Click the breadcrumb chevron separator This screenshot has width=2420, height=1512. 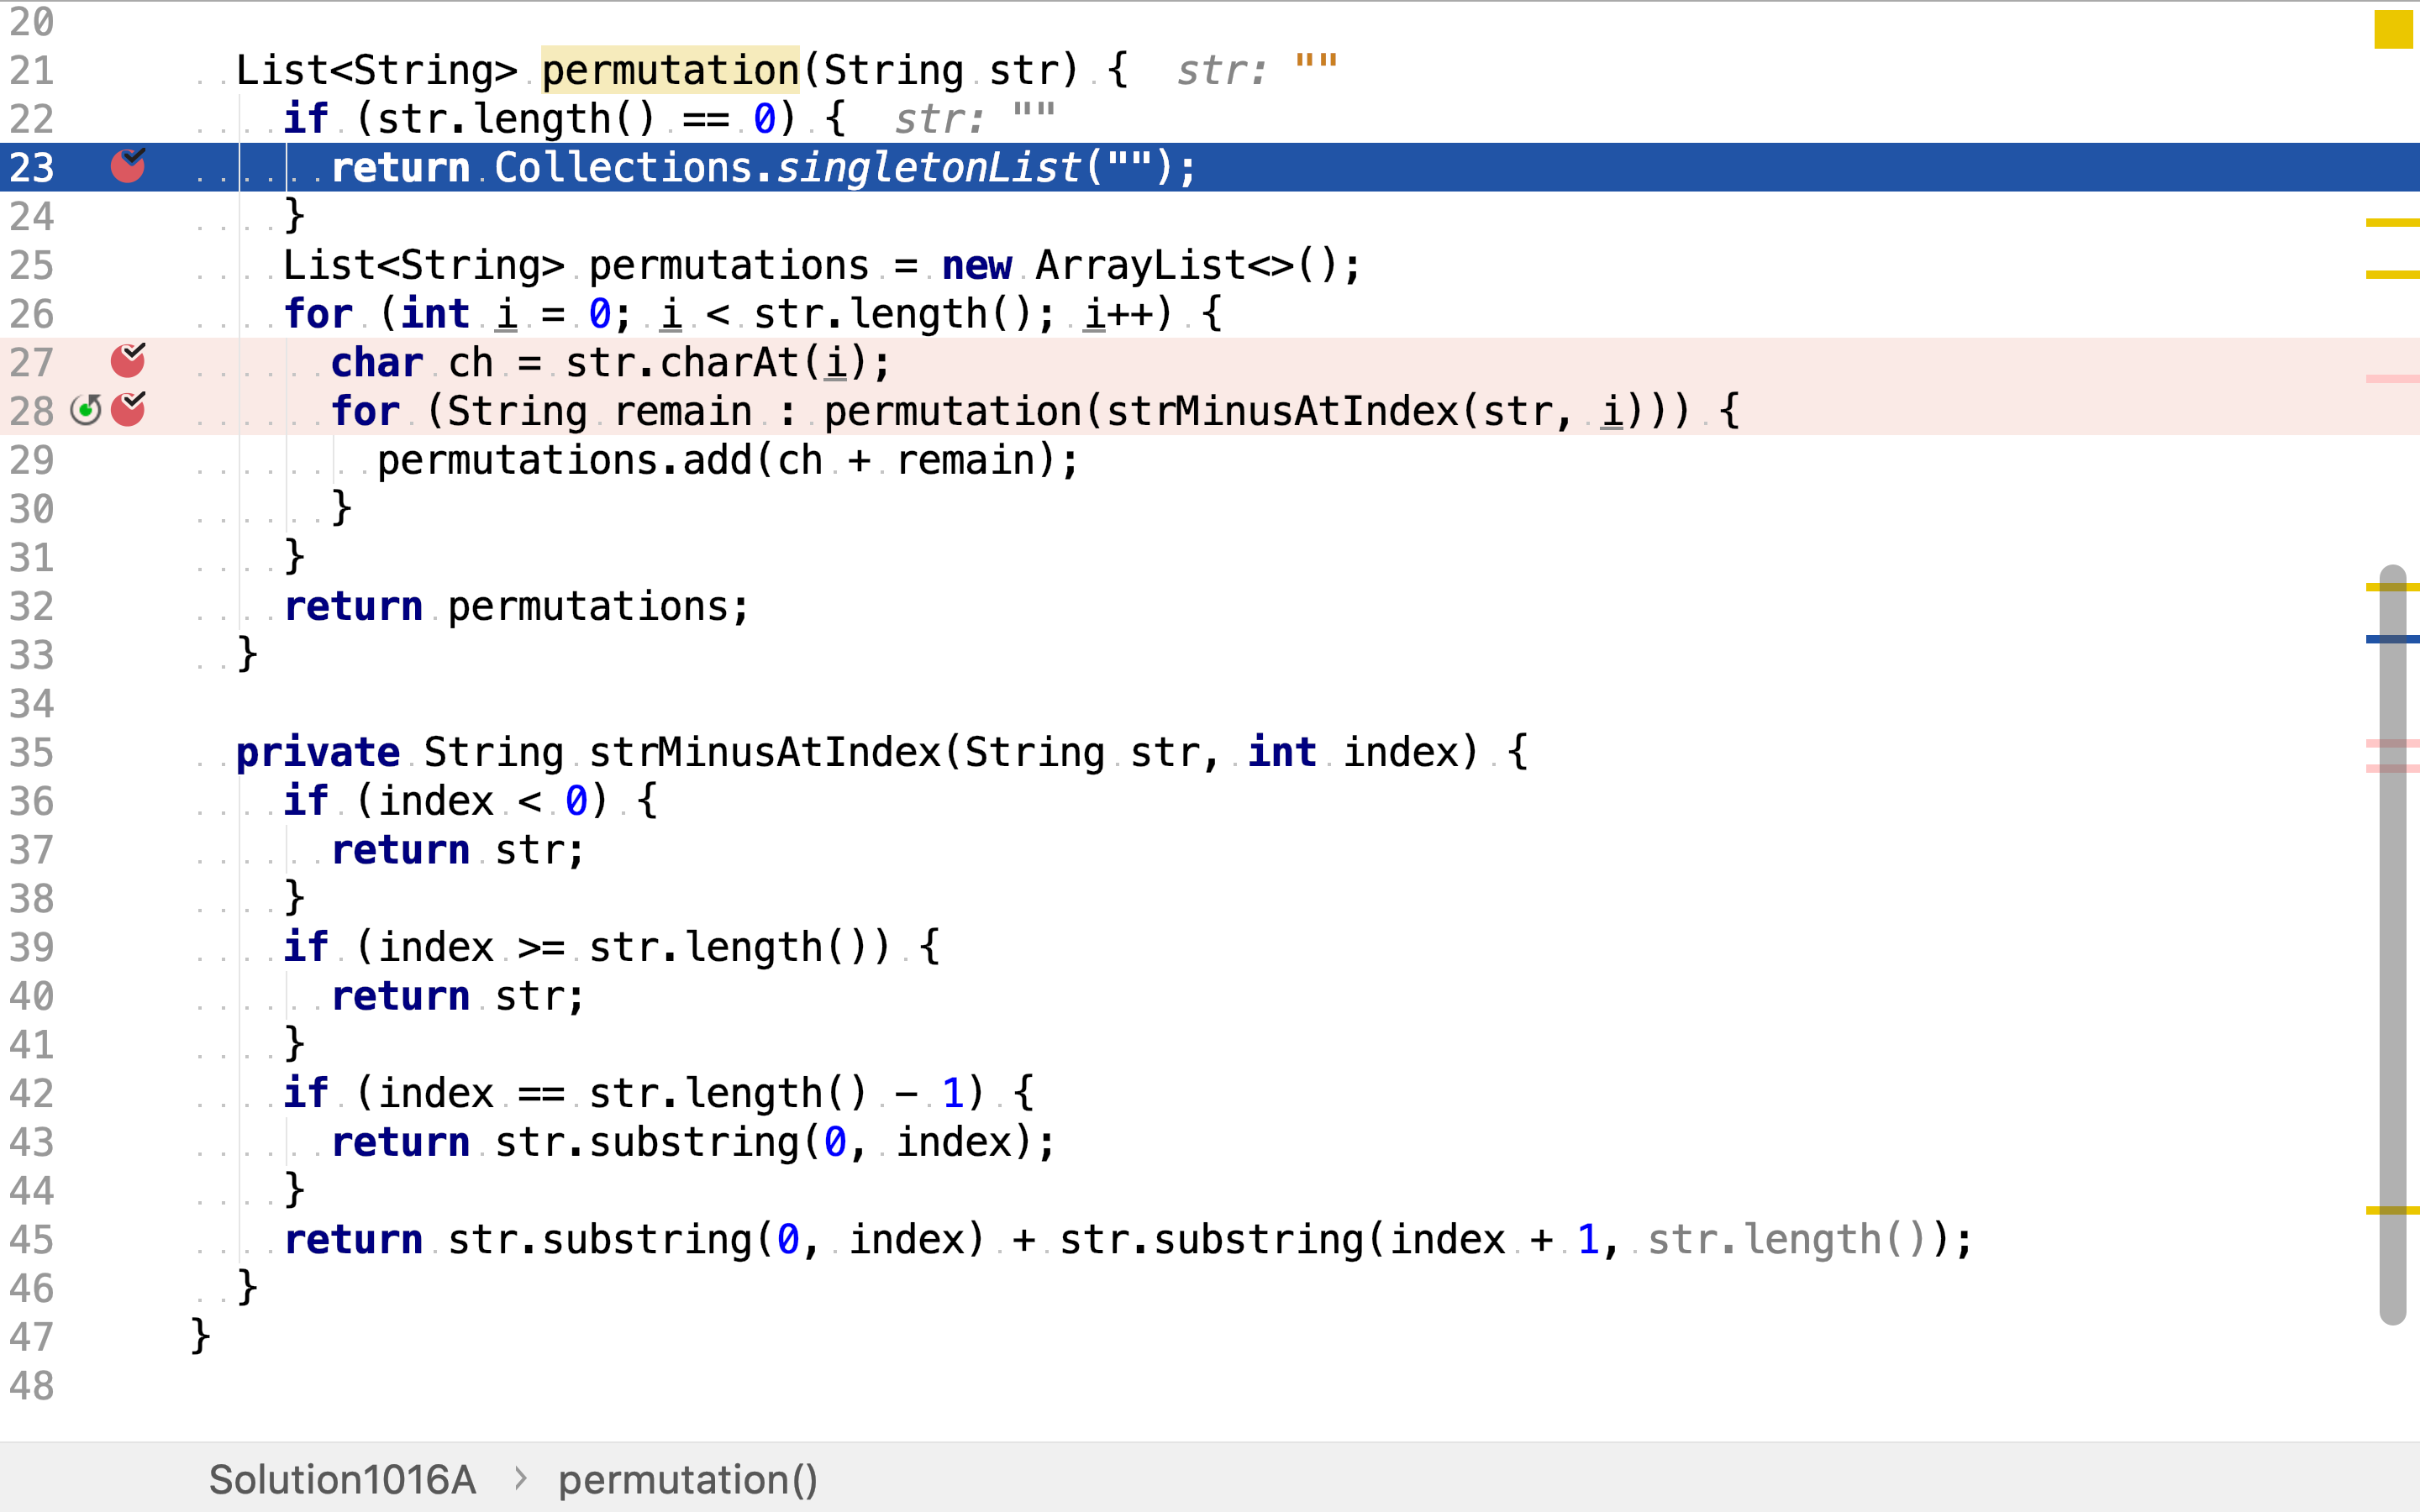[520, 1478]
